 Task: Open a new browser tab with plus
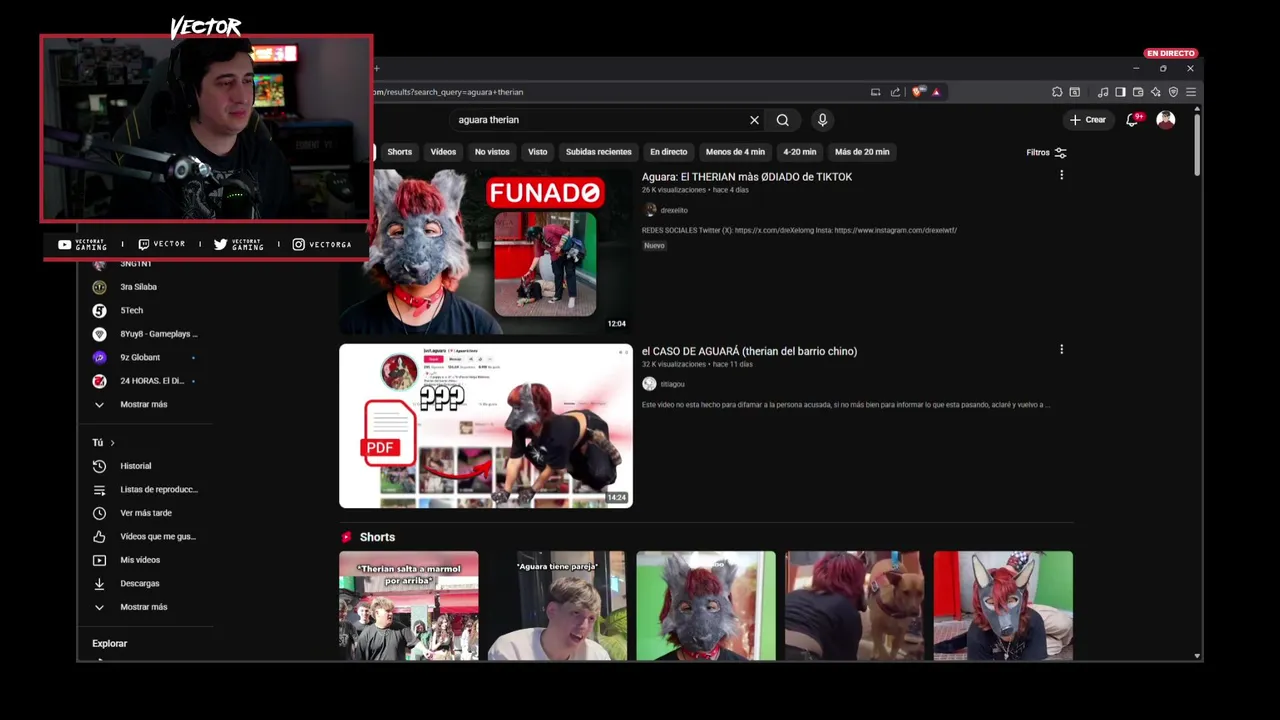pos(377,69)
